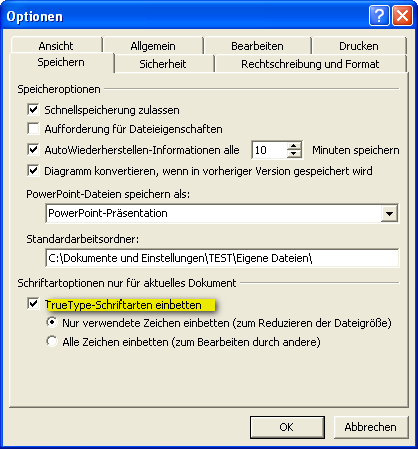This screenshot has height=449, width=418.
Task: Open the Bearbeiten tab
Action: (257, 46)
